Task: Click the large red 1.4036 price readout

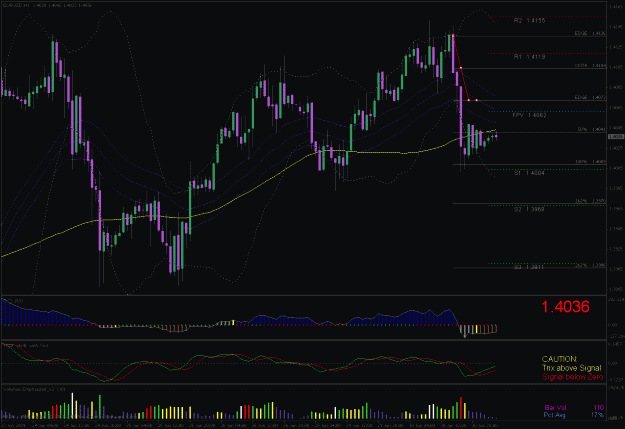Action: click(x=565, y=307)
